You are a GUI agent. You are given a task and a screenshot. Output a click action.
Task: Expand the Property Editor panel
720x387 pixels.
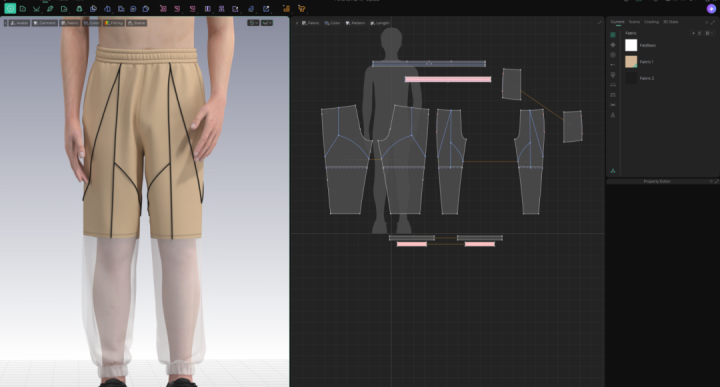tap(716, 181)
